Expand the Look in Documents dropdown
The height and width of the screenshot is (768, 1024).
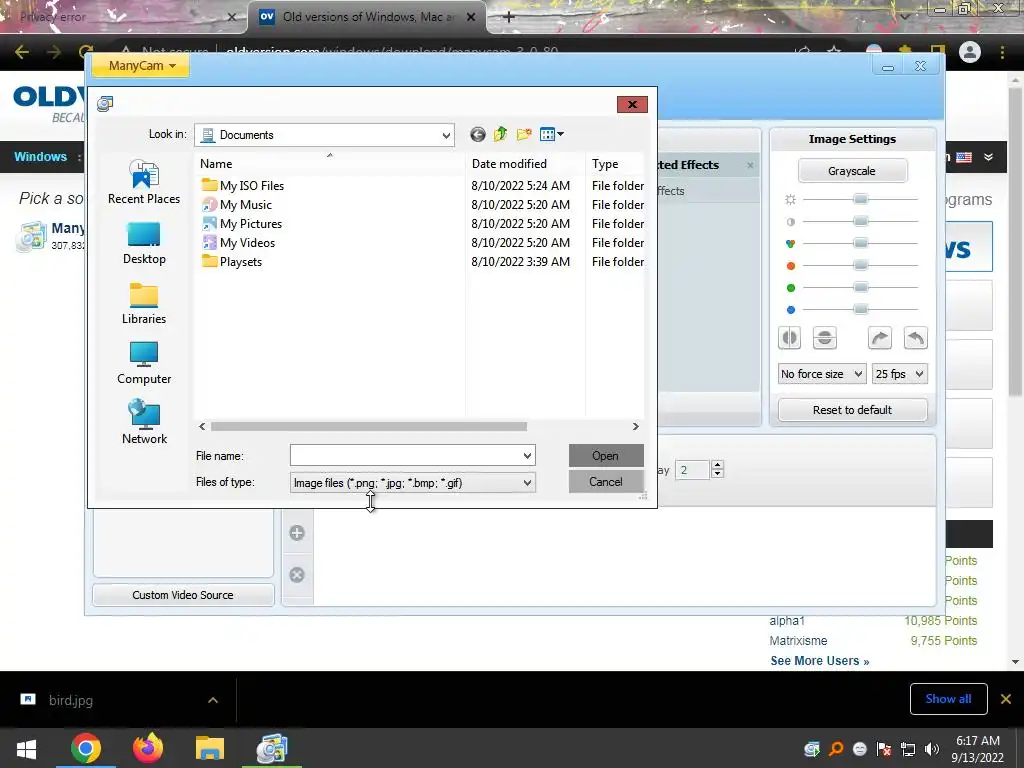click(x=446, y=135)
